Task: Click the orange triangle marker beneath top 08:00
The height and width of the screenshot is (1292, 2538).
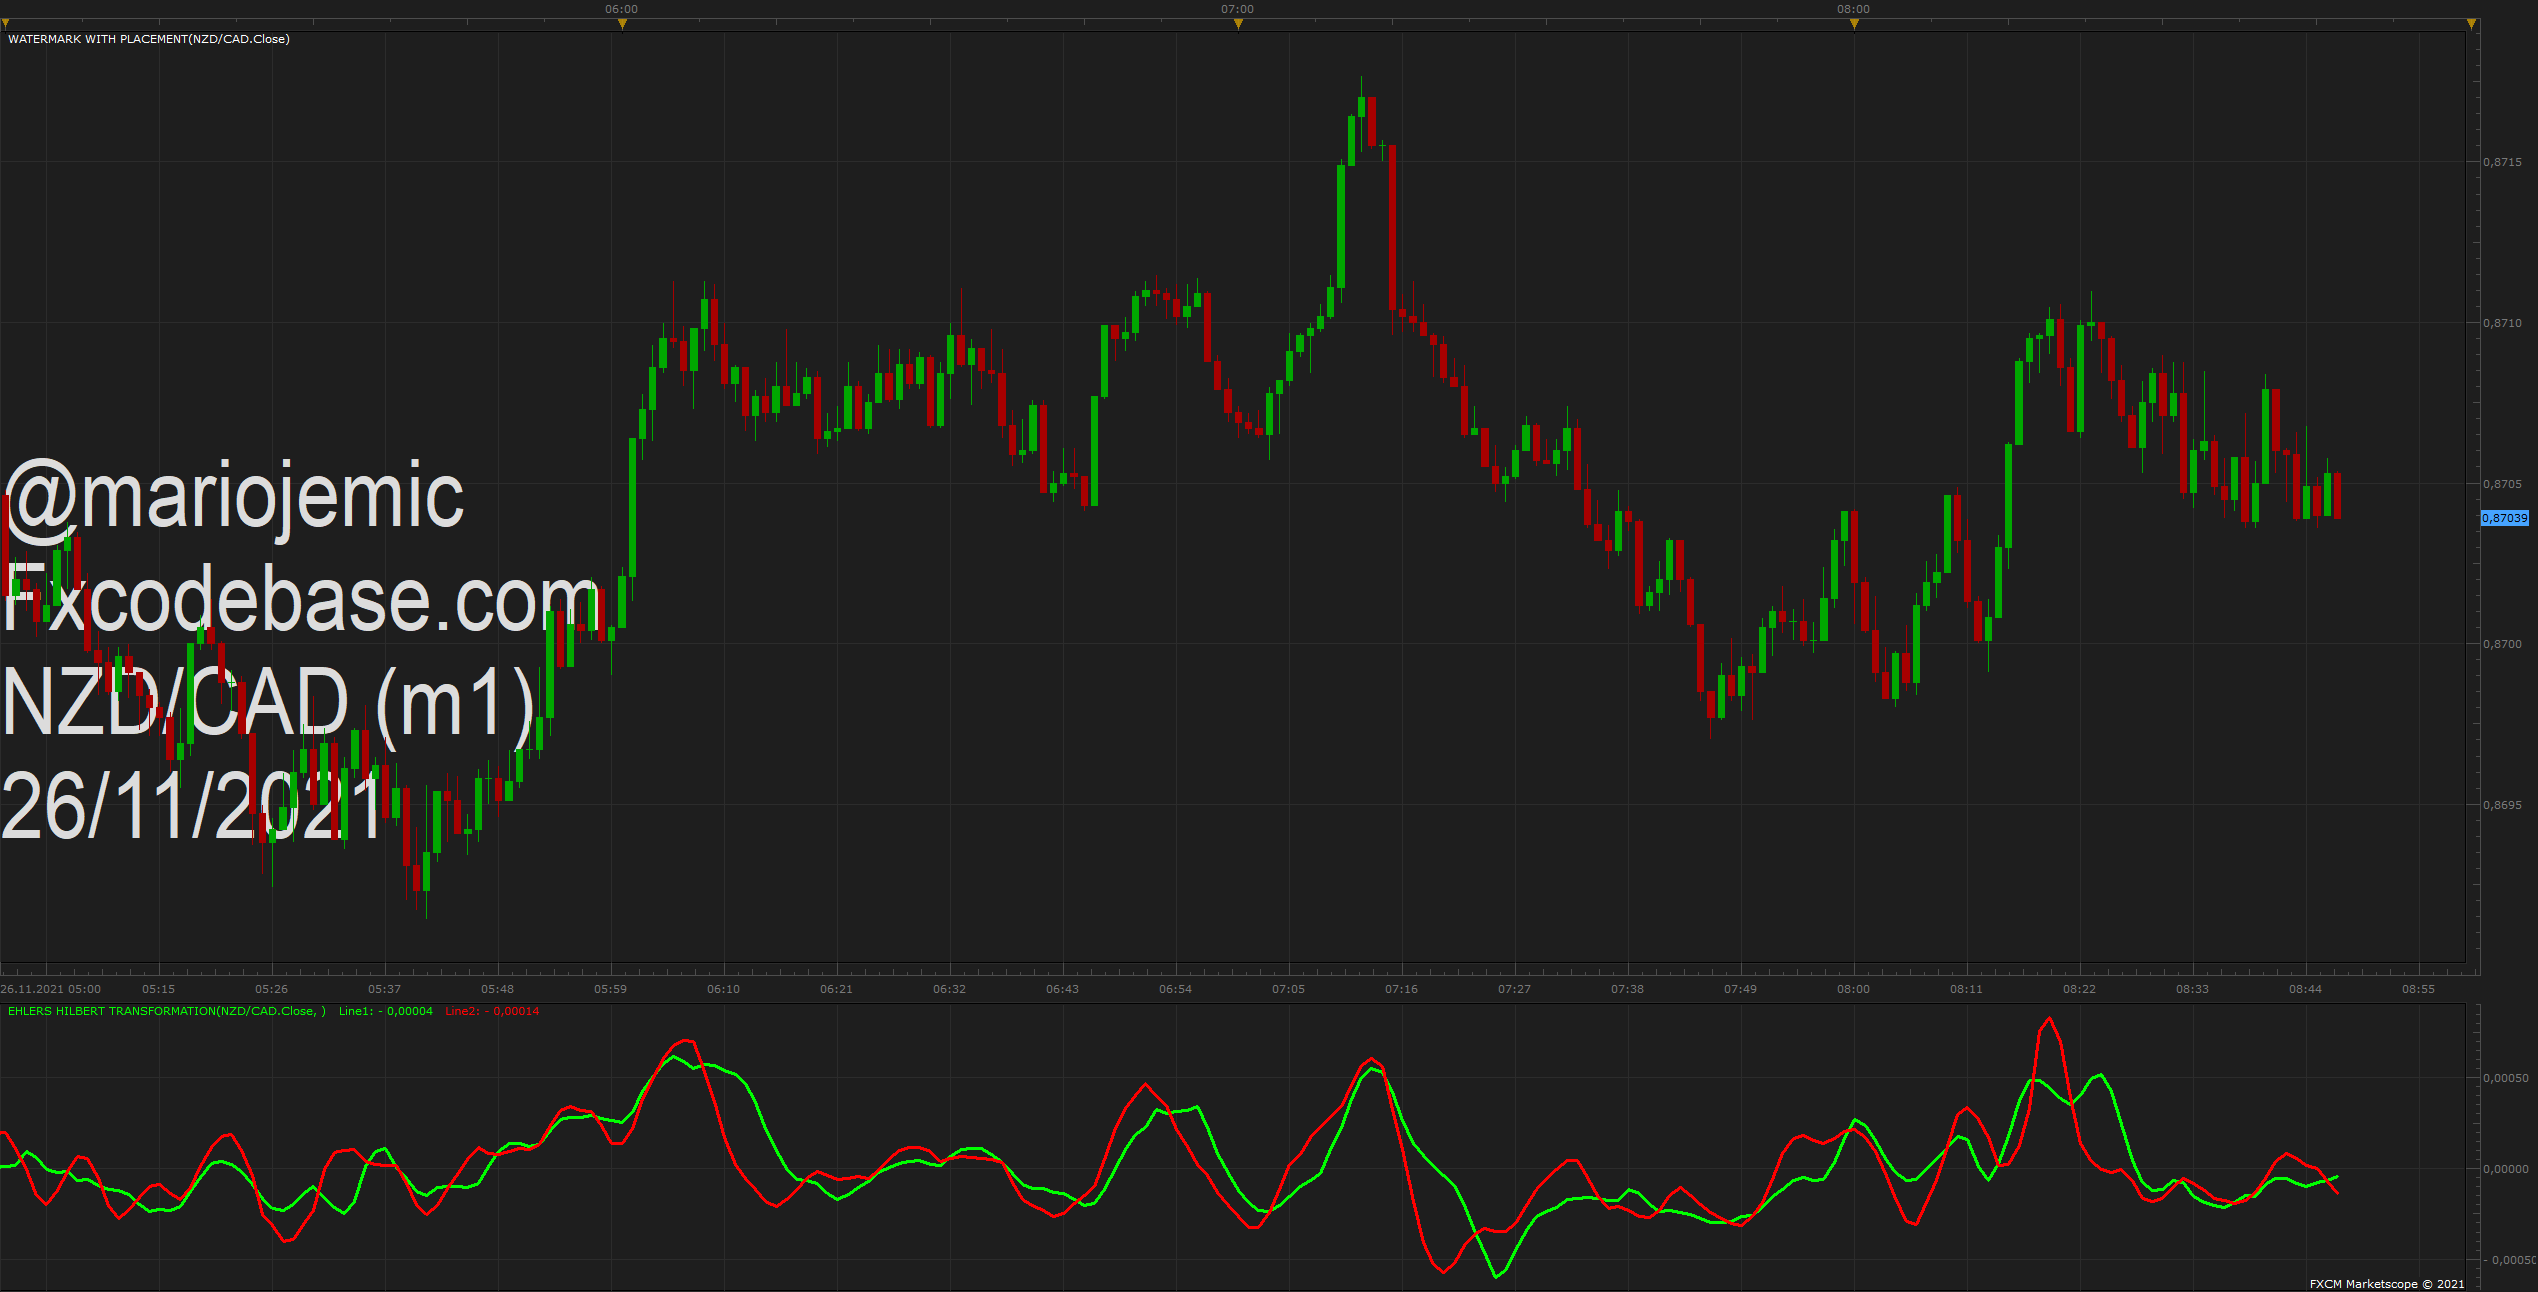Action: tap(1854, 24)
